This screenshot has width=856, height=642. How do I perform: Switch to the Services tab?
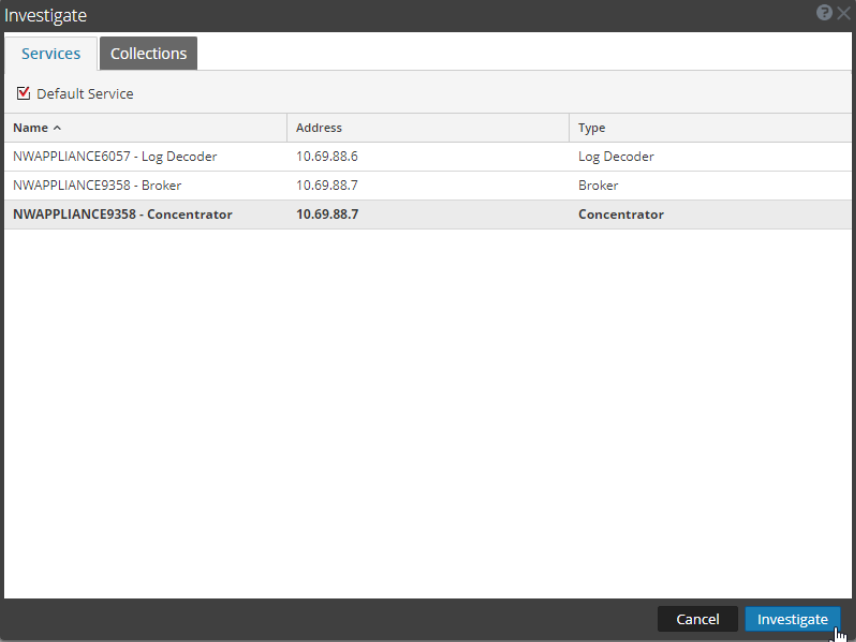point(51,53)
